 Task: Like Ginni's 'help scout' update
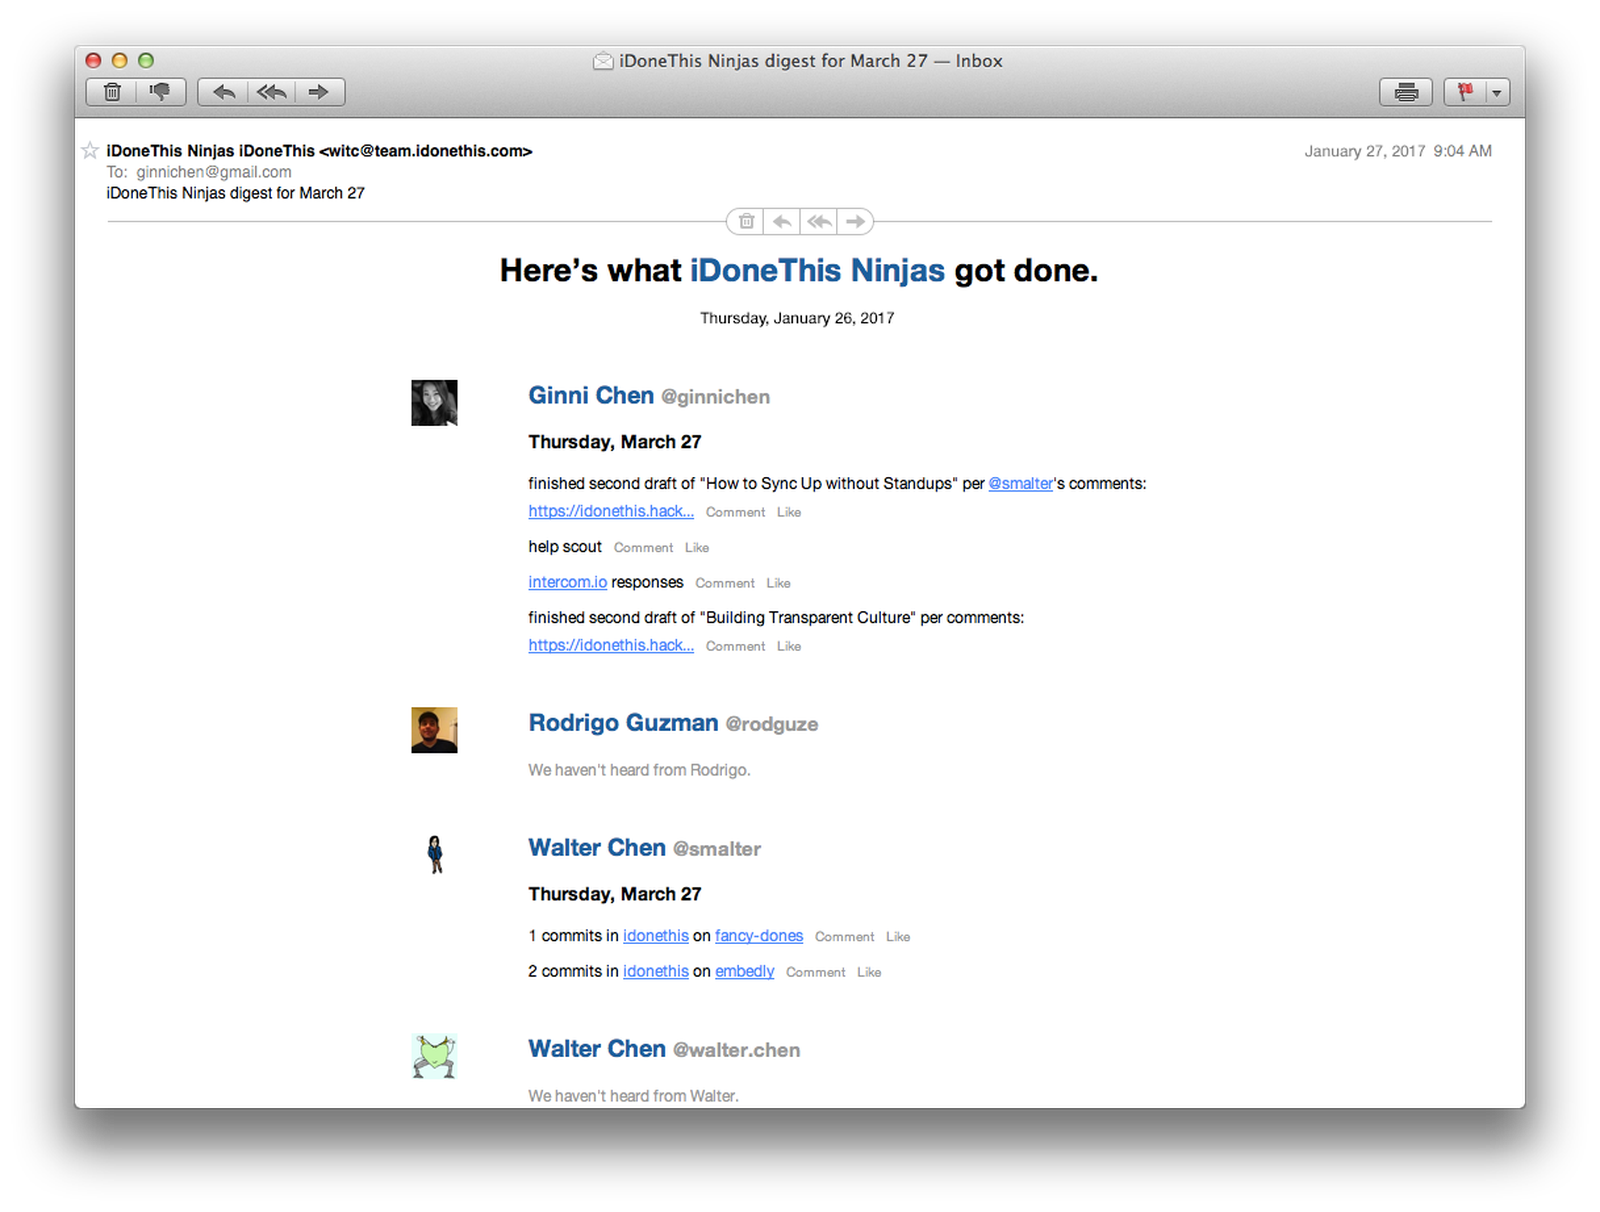(696, 547)
